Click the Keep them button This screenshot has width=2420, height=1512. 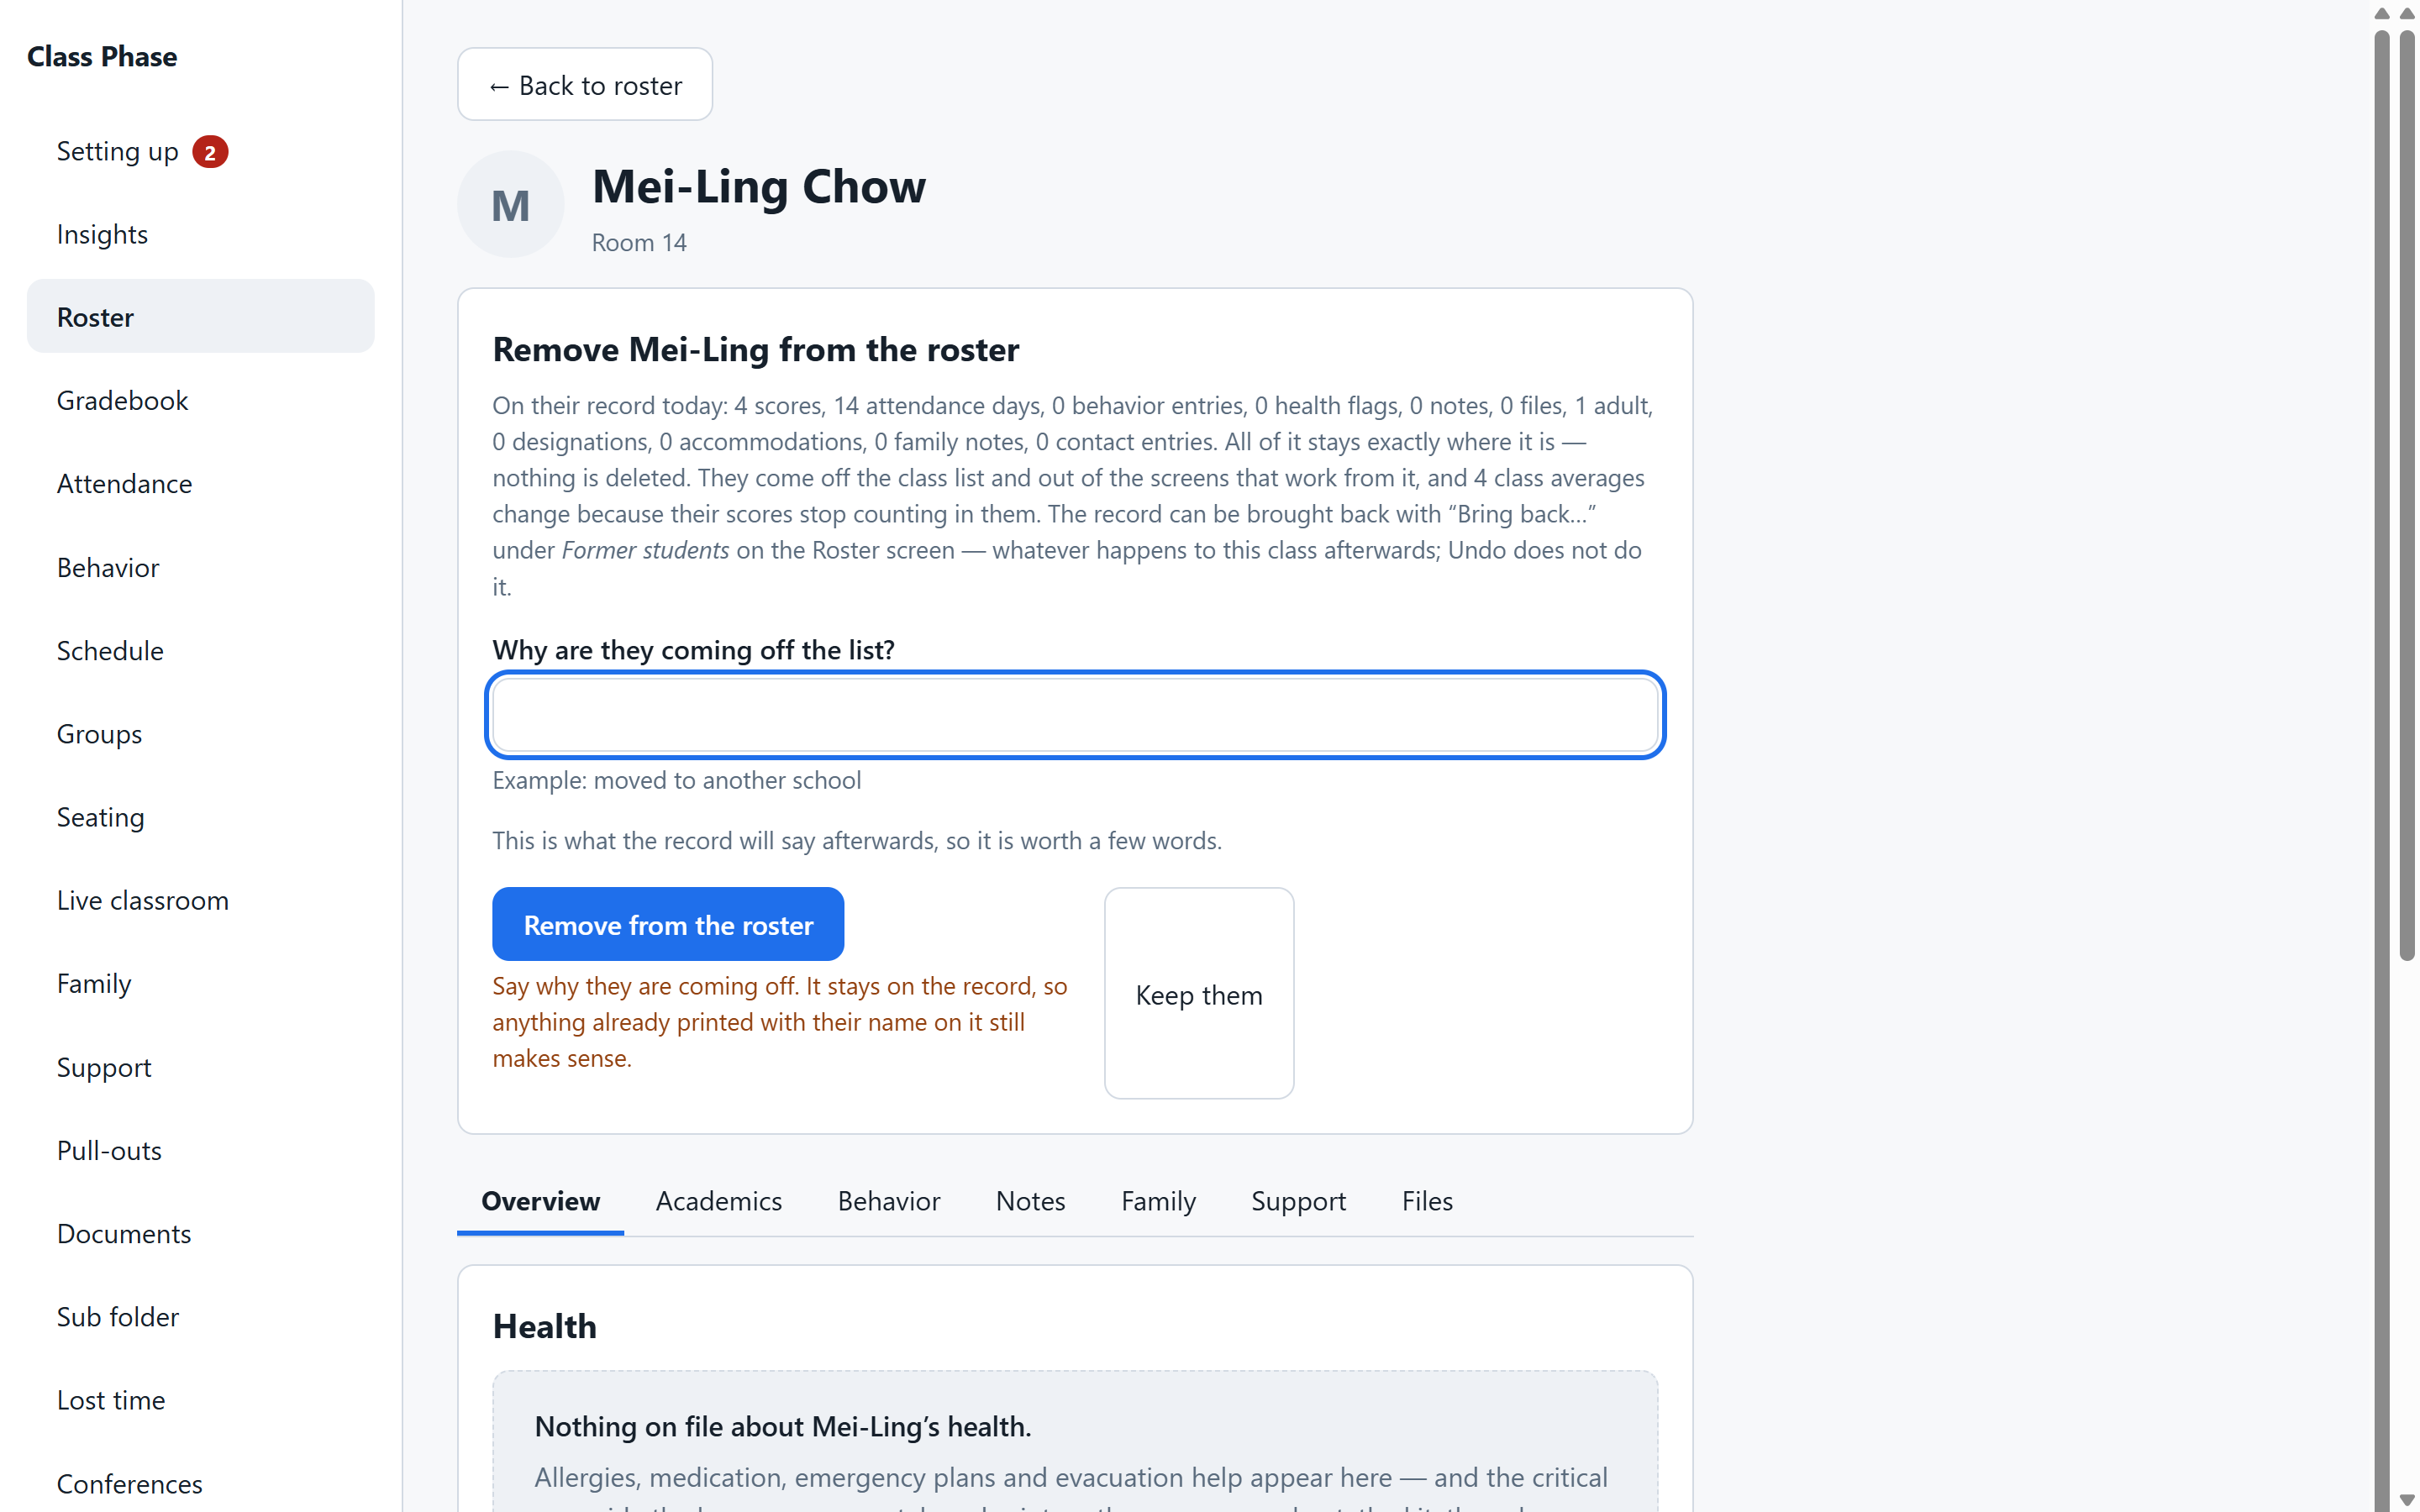1198,994
